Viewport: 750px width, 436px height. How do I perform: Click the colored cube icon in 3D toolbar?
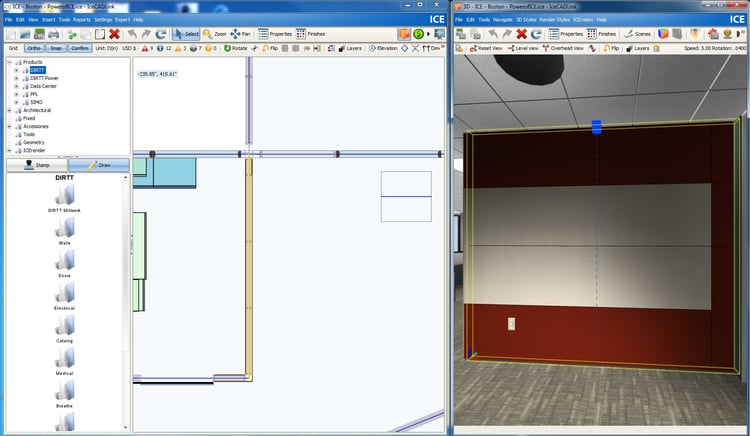(x=663, y=34)
